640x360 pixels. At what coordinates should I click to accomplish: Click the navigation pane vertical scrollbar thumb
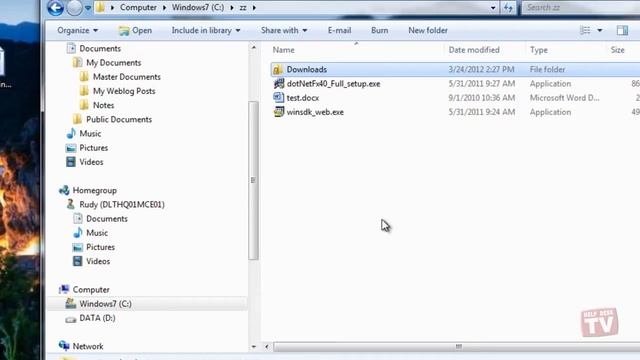tap(253, 180)
